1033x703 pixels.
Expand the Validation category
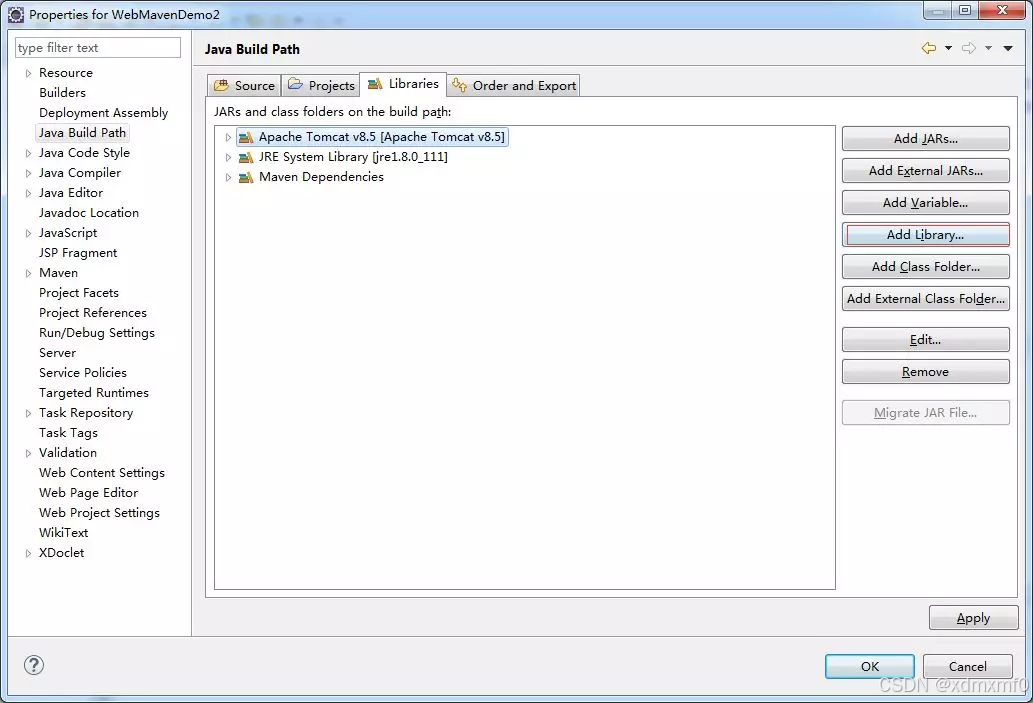(28, 453)
